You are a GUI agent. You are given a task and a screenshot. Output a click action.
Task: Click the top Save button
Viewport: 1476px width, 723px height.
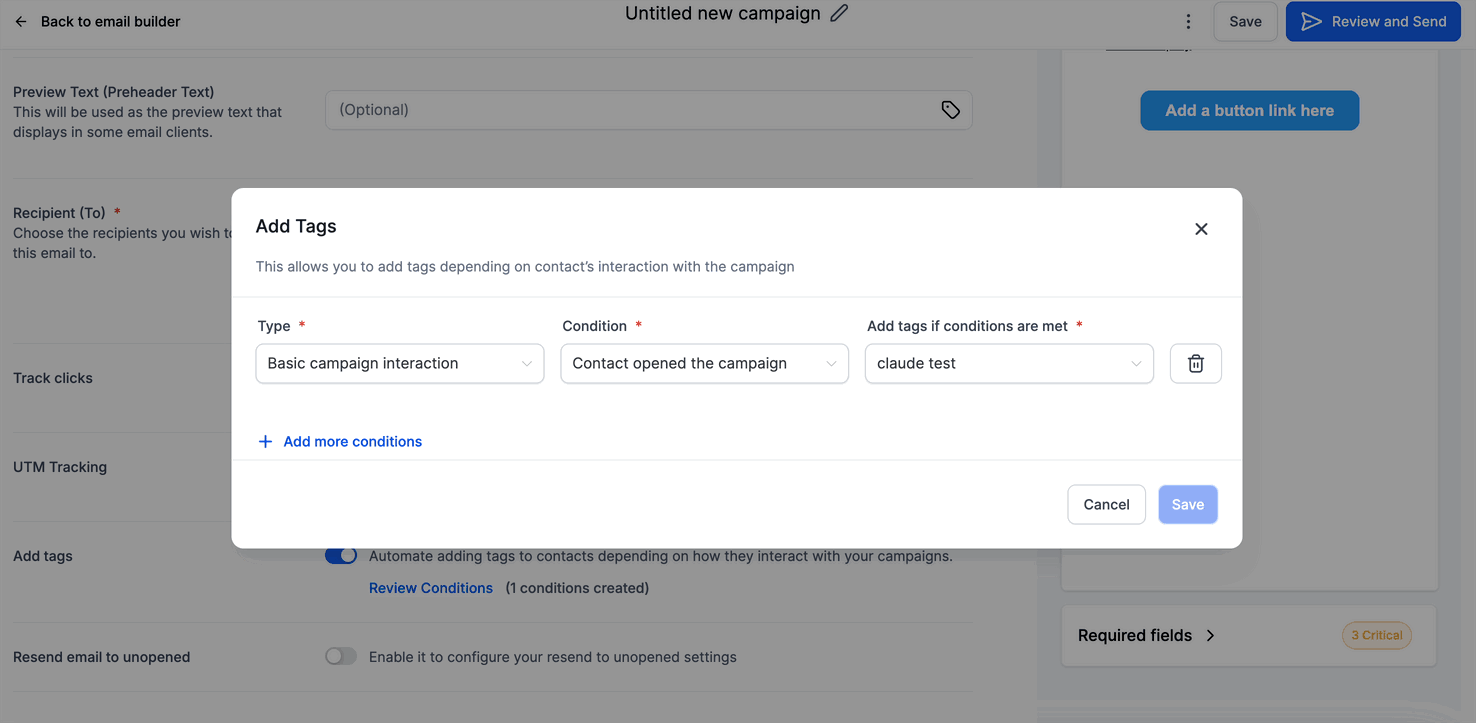pyautogui.click(x=1245, y=21)
